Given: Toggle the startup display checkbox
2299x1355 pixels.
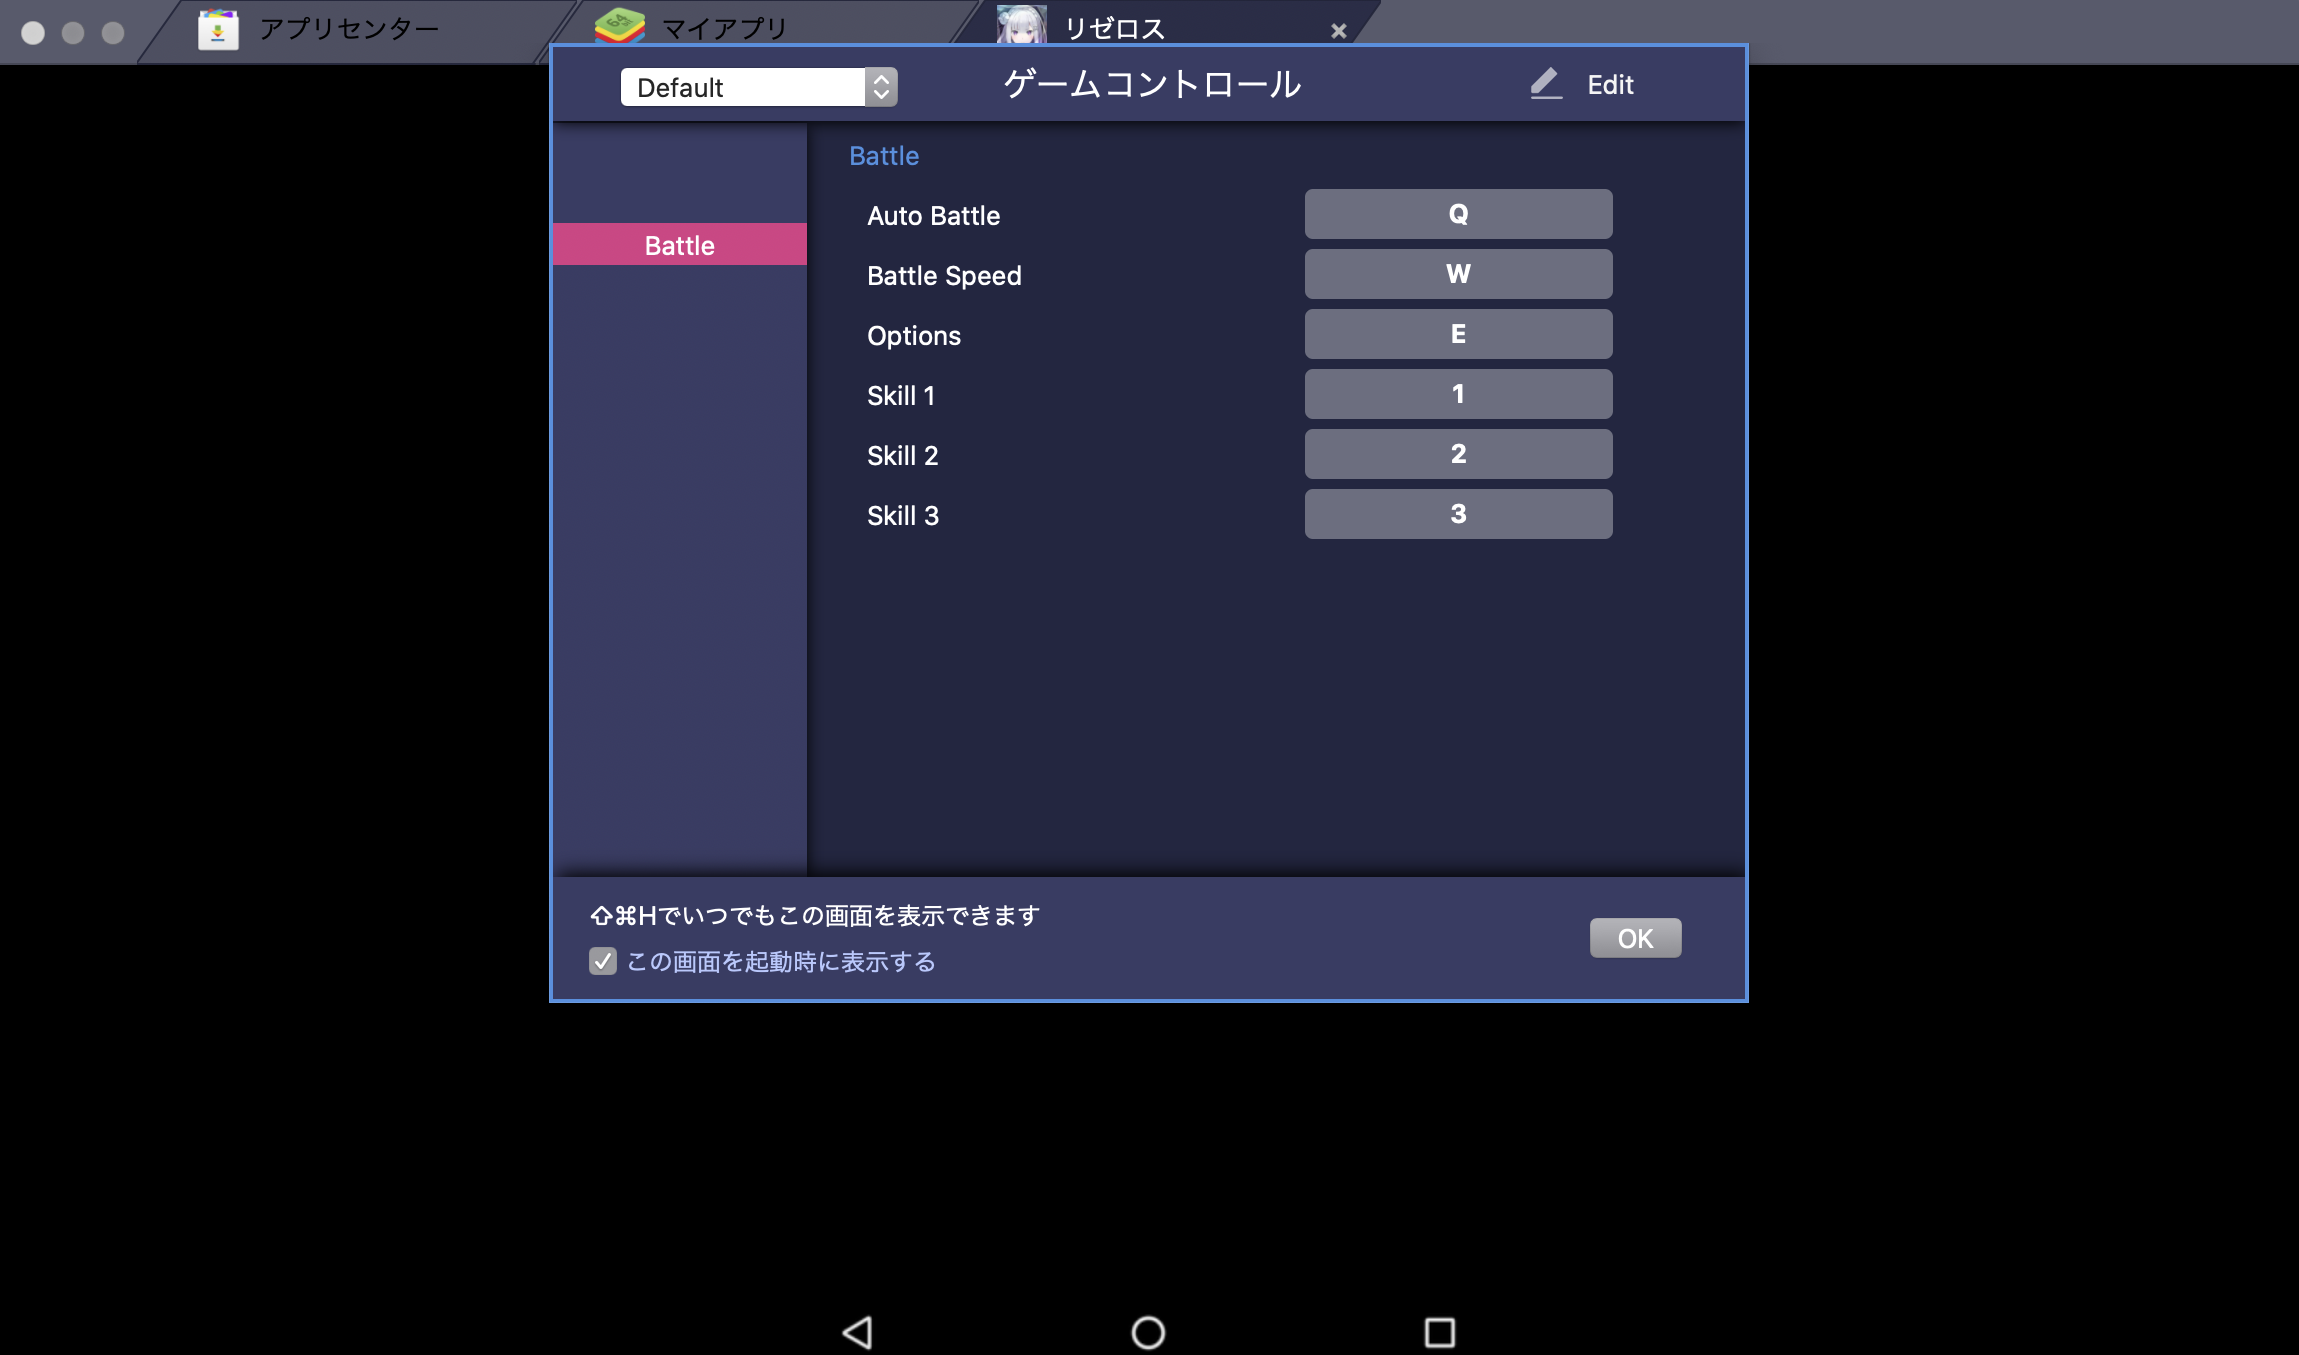Looking at the screenshot, I should [x=605, y=963].
